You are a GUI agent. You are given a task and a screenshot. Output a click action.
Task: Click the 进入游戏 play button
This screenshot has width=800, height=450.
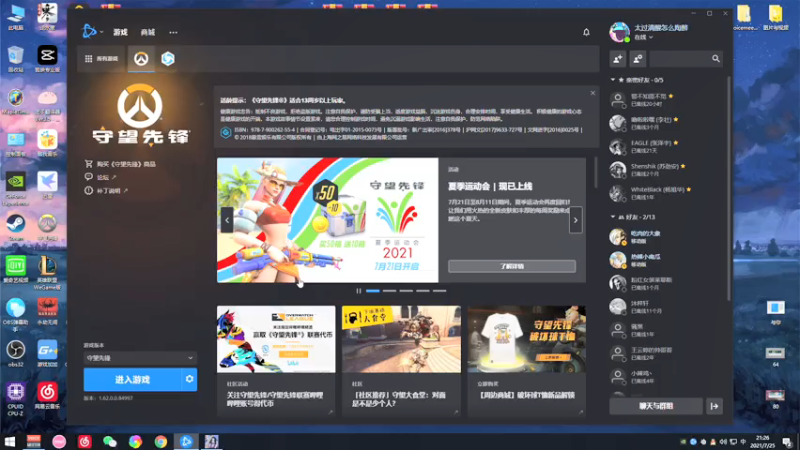[x=133, y=380]
